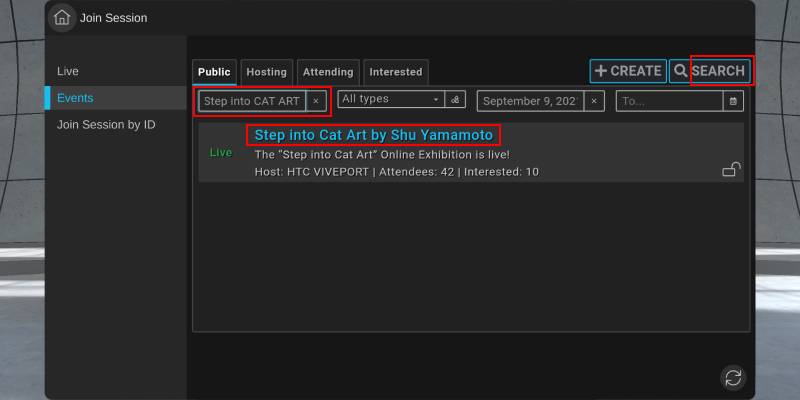Image resolution: width=800 pixels, height=400 pixels.
Task: Choose Events in the left sidebar
Action: coord(75,98)
